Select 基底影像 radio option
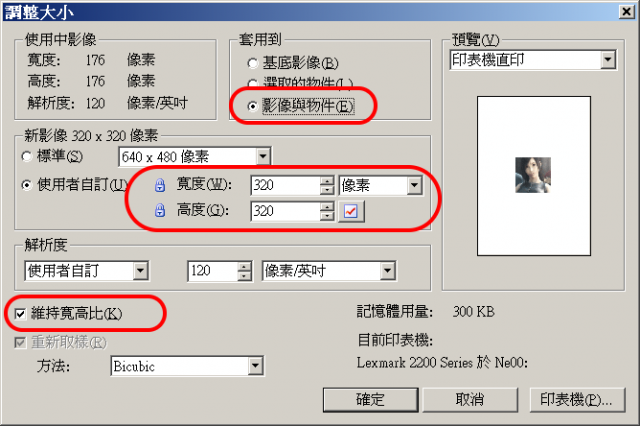Screen dimensions: 640x426 [x=253, y=63]
